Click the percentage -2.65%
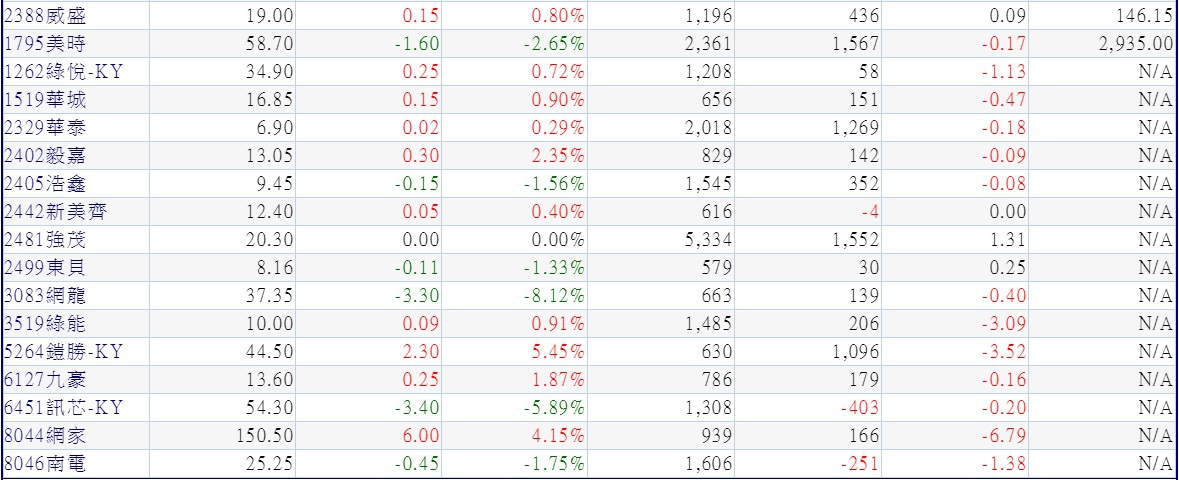Viewport: 1179px width, 480px height. [555, 44]
